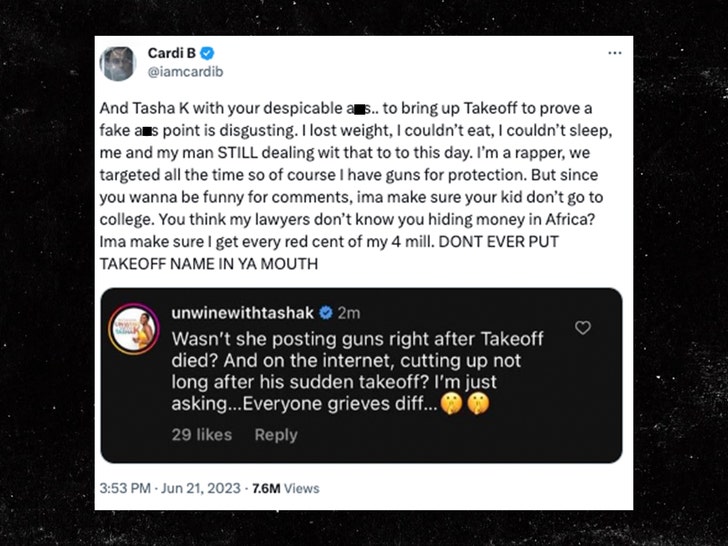View the 29 likes list

[x=203, y=434]
